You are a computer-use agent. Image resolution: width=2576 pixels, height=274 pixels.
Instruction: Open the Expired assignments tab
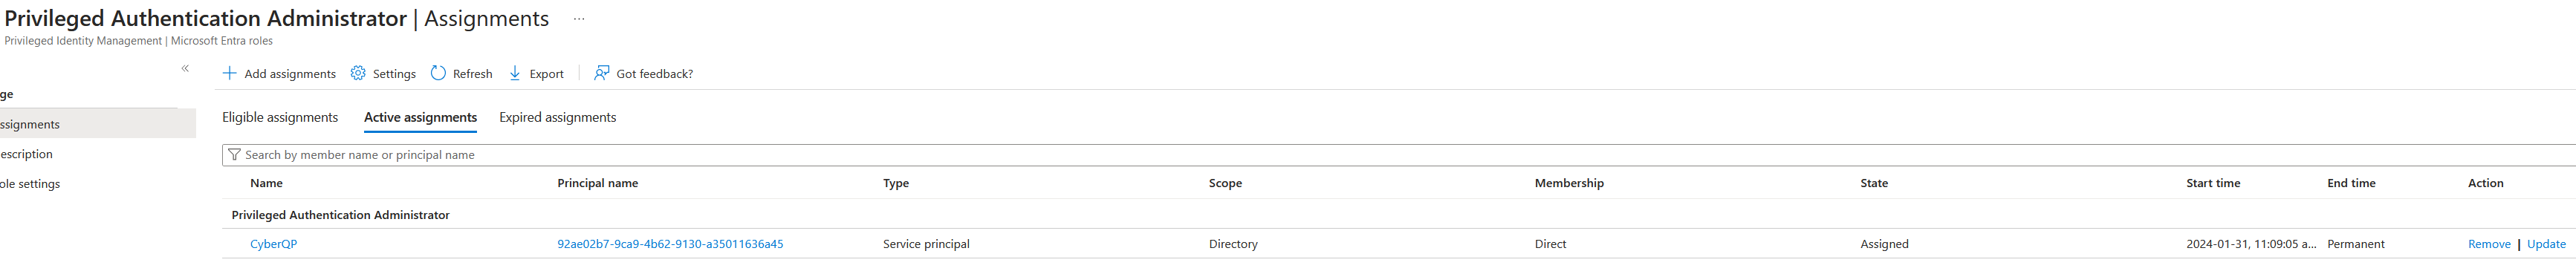(x=557, y=117)
